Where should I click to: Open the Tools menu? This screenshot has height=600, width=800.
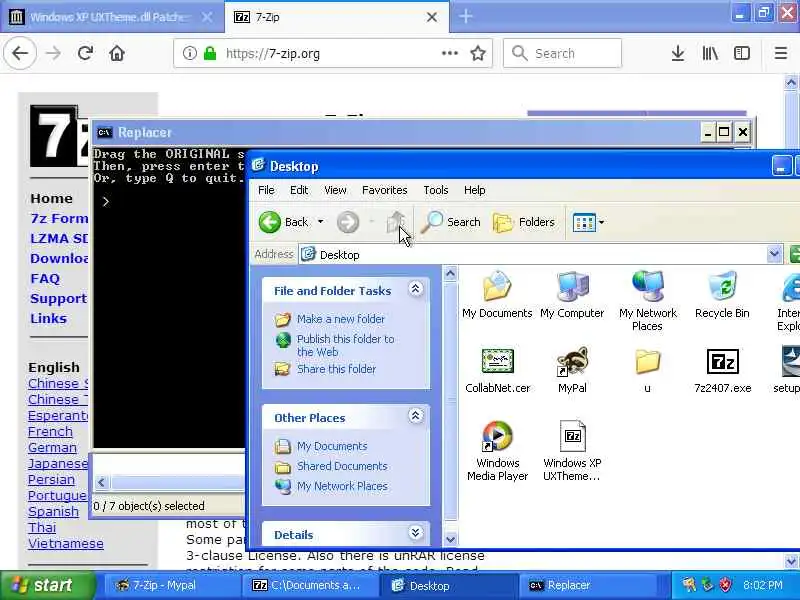click(x=436, y=190)
